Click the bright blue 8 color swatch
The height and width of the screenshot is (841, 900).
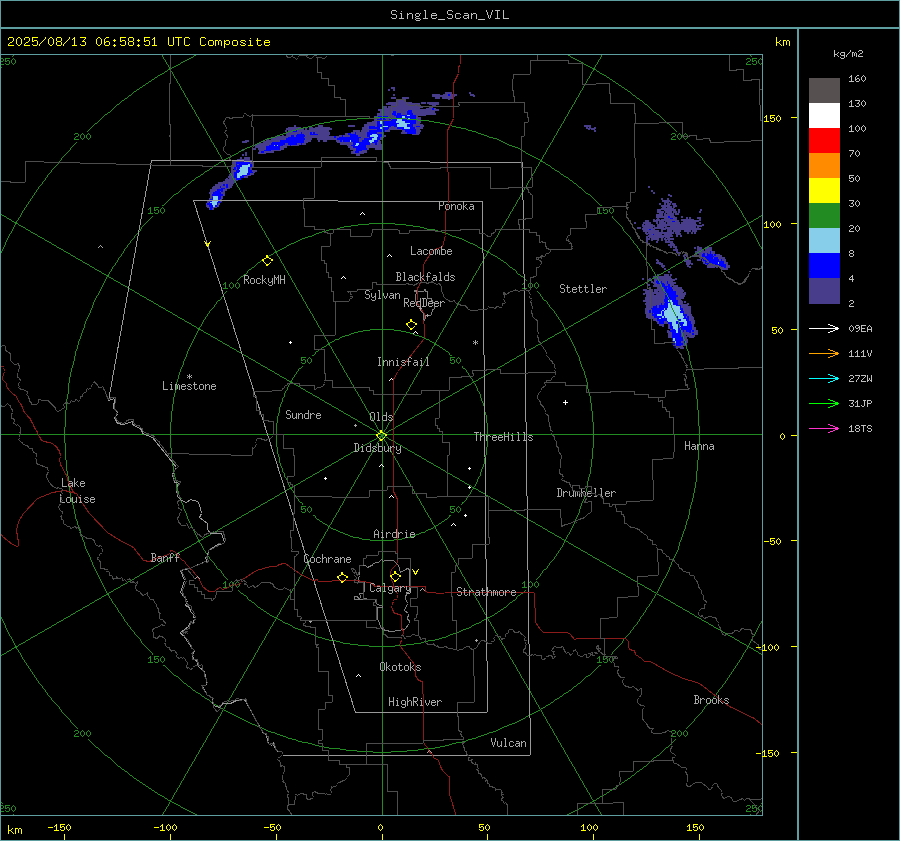(x=824, y=265)
